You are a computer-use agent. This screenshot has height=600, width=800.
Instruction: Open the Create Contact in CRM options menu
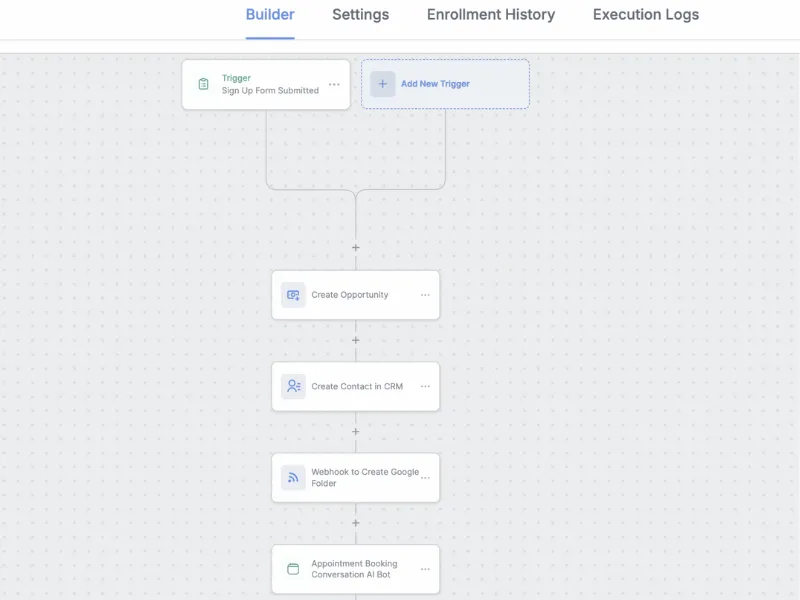425,386
